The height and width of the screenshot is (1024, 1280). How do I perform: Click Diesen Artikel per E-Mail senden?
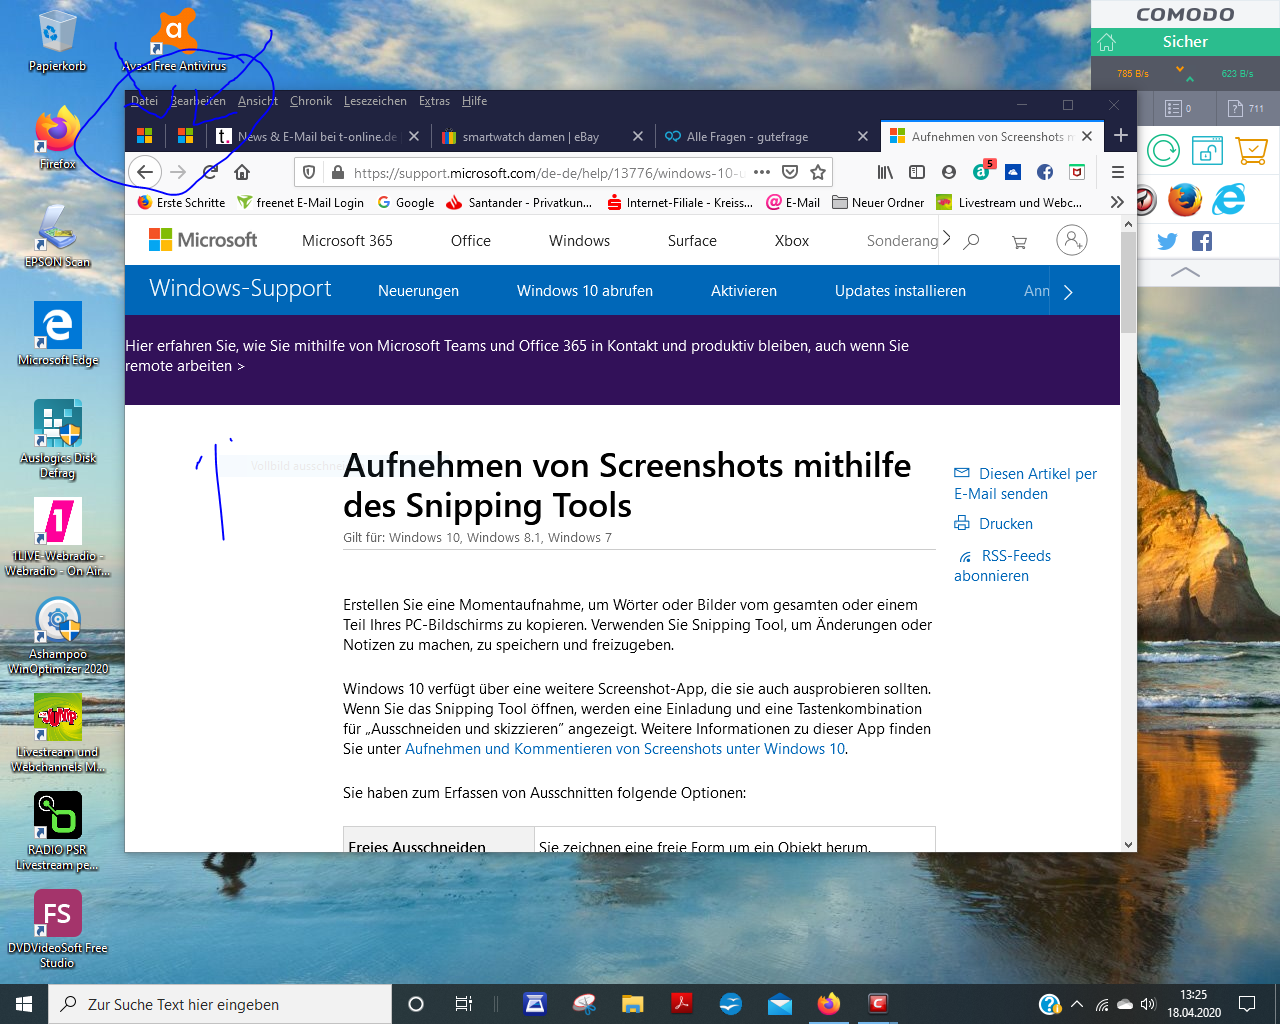pyautogui.click(x=1026, y=484)
